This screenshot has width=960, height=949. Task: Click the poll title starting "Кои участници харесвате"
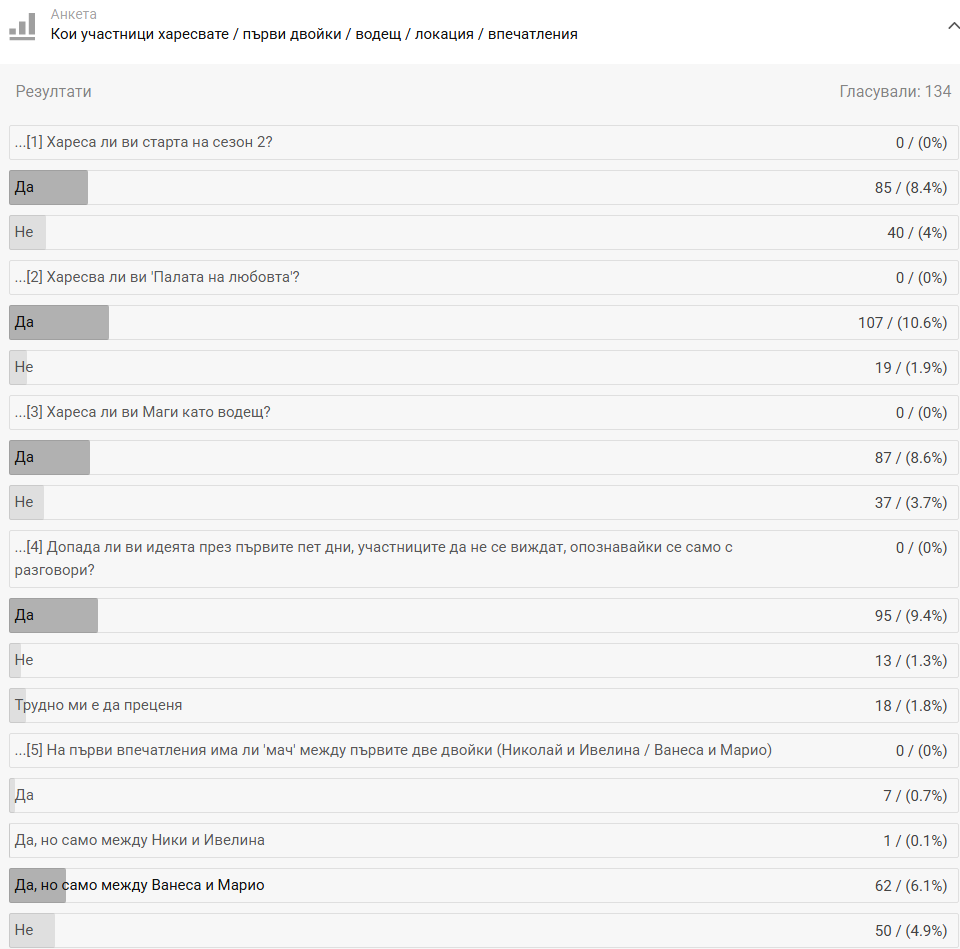(x=314, y=34)
